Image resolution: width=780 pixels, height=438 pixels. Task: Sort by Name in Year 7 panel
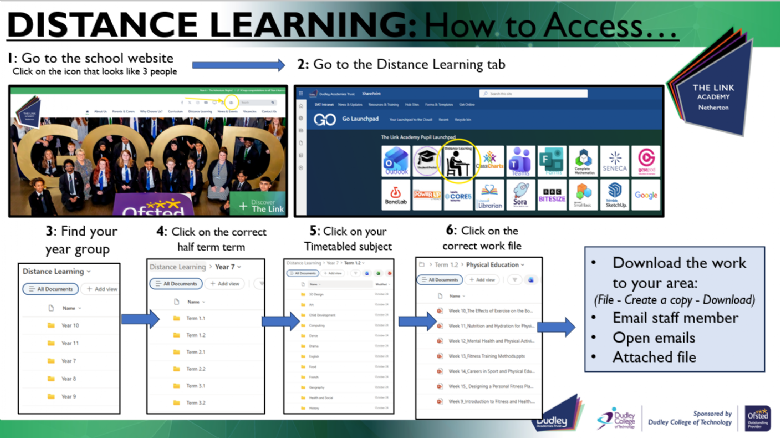click(196, 302)
